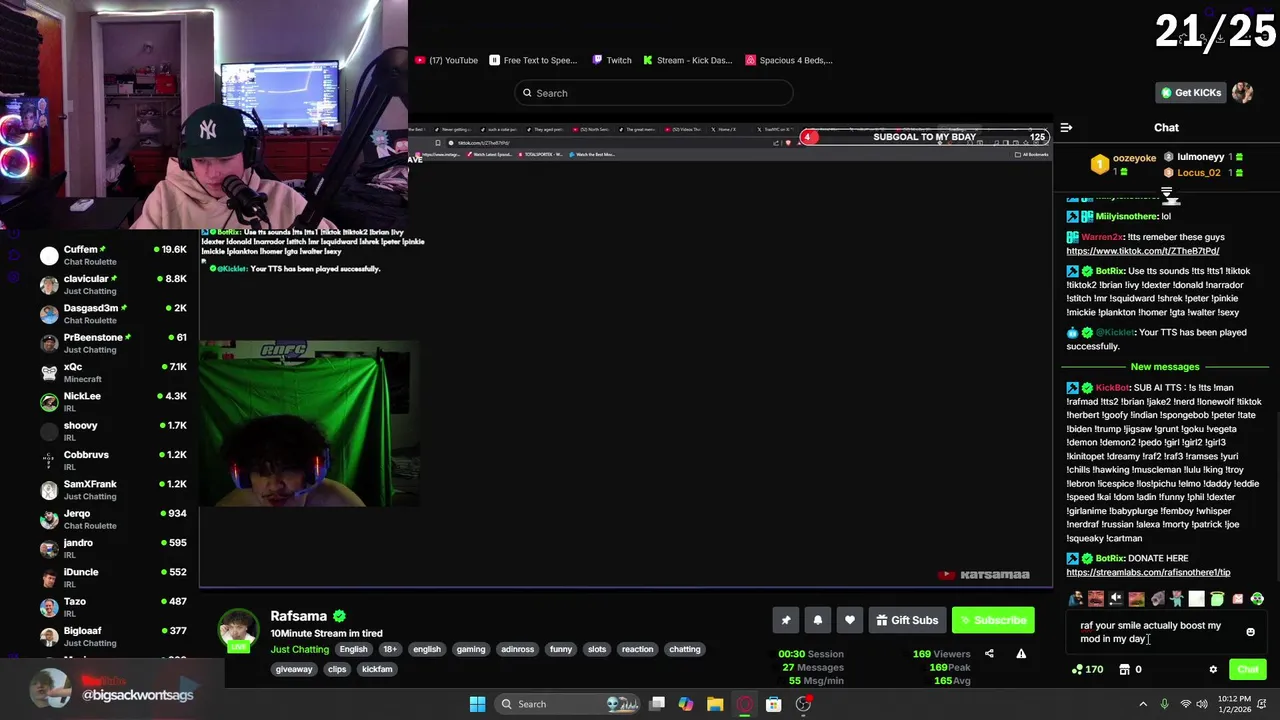The width and height of the screenshot is (1280, 720).
Task: Click the Windows taskbar Search box
Action: tap(565, 704)
